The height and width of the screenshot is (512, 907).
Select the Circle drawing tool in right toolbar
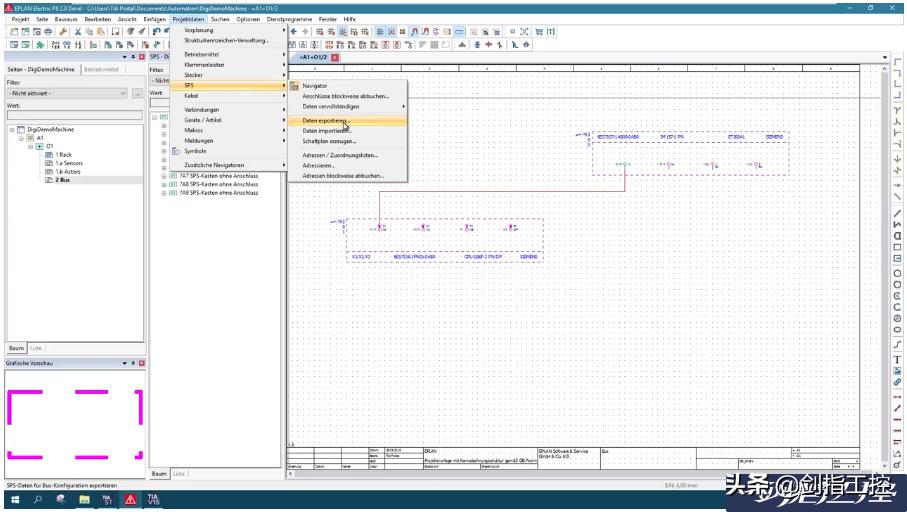[x=897, y=273]
